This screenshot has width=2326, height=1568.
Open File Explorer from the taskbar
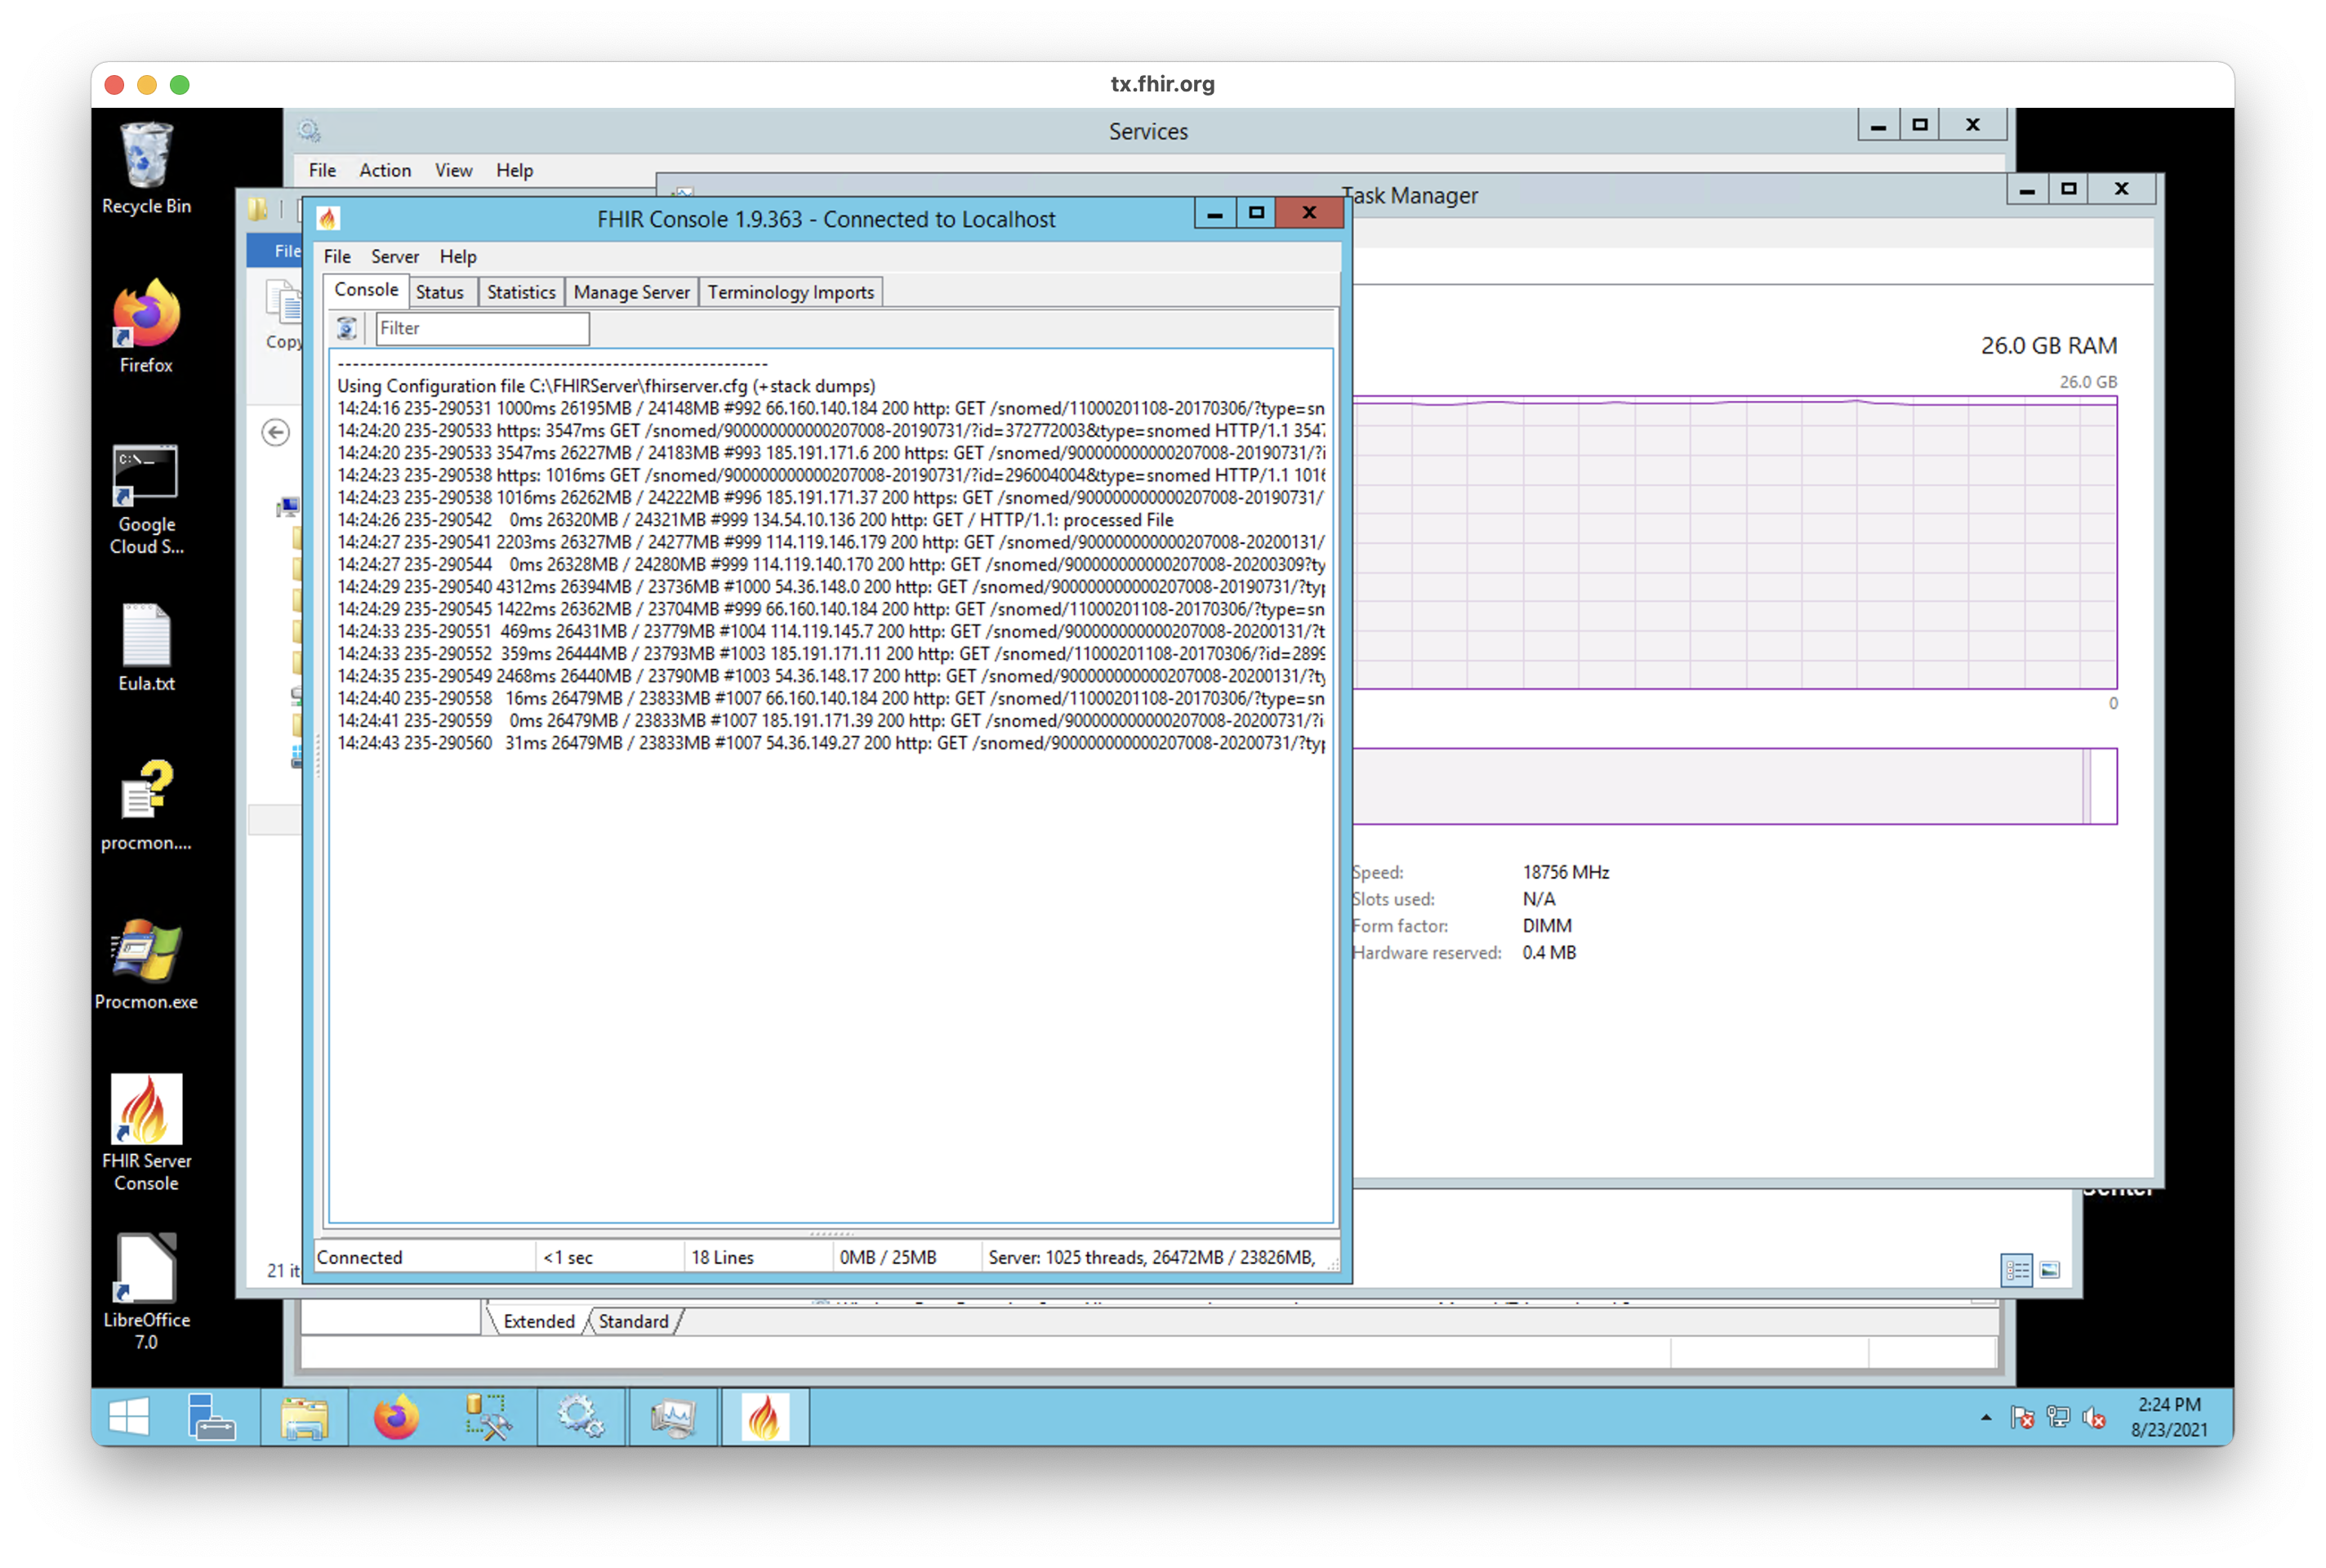coord(304,1417)
